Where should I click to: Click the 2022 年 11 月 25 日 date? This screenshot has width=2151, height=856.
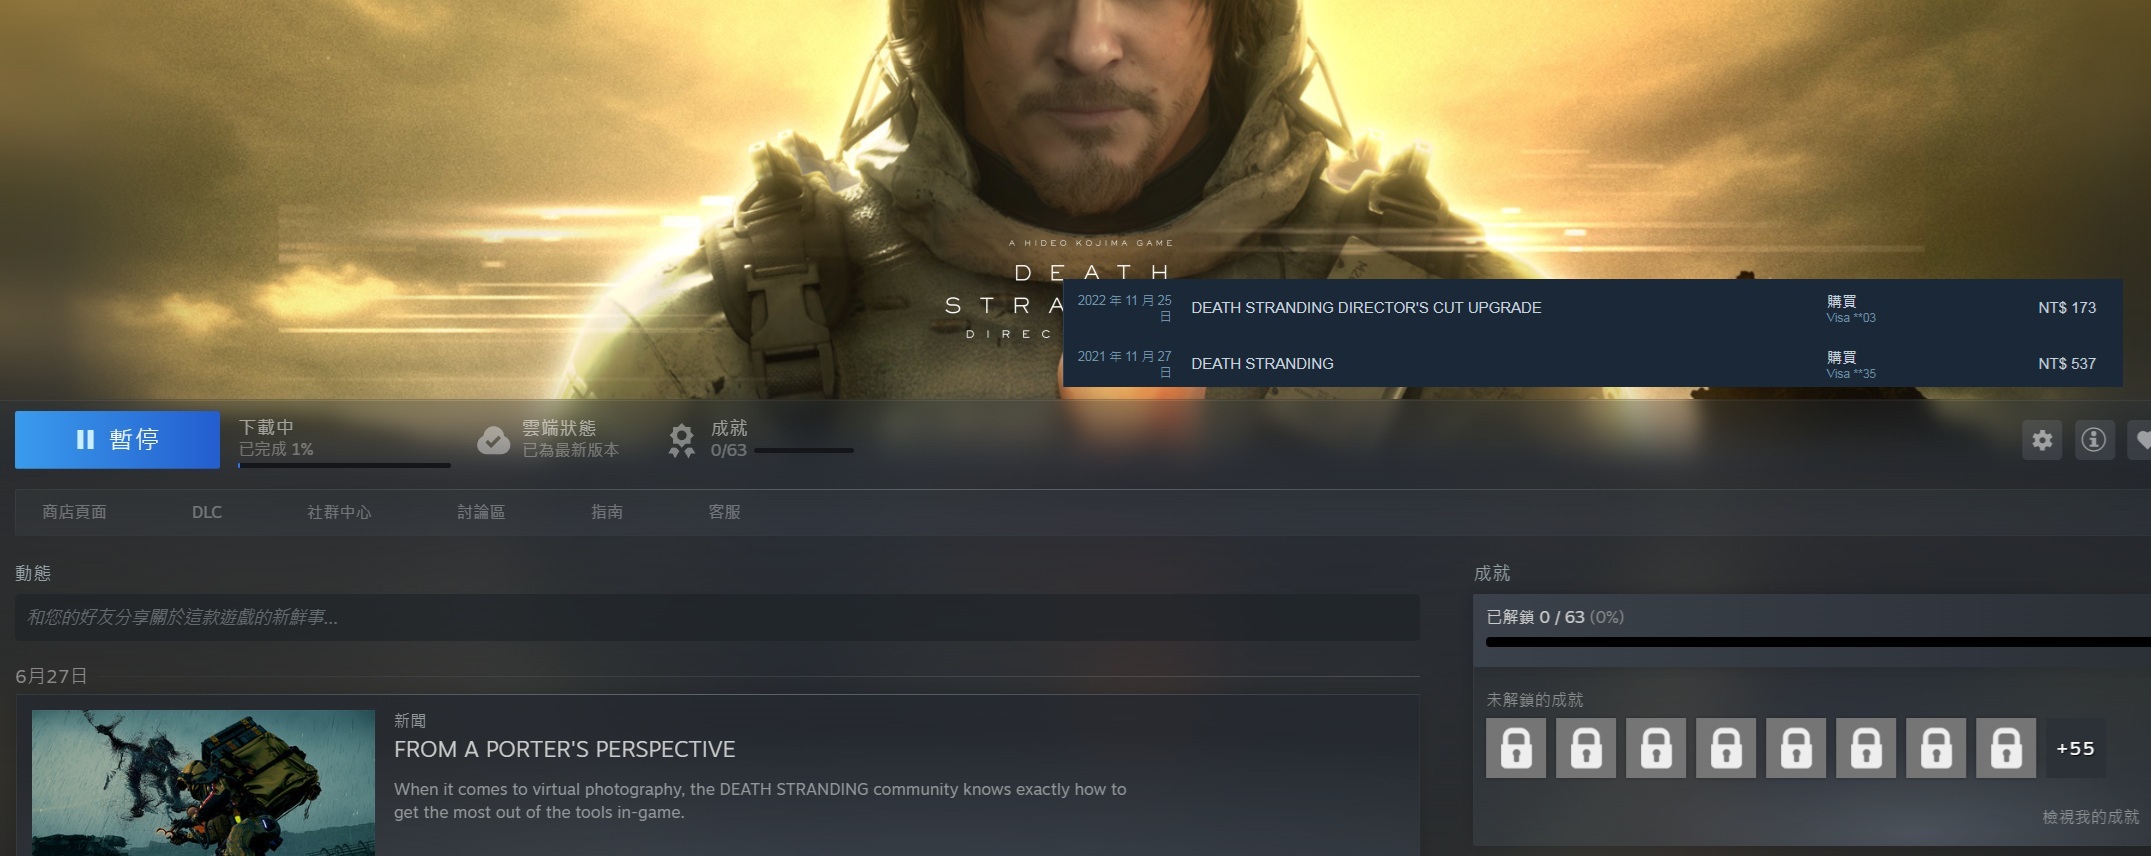click(x=1124, y=308)
